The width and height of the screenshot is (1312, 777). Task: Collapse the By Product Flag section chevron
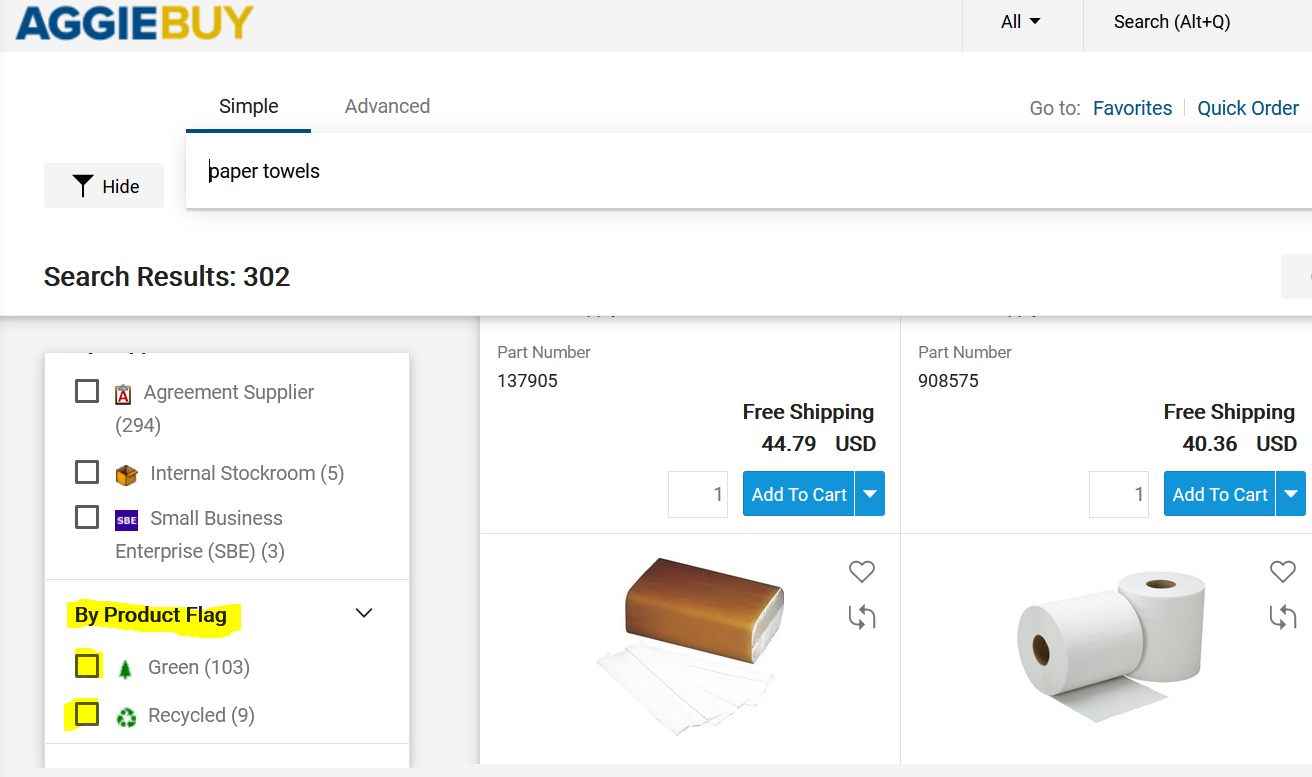tap(364, 613)
